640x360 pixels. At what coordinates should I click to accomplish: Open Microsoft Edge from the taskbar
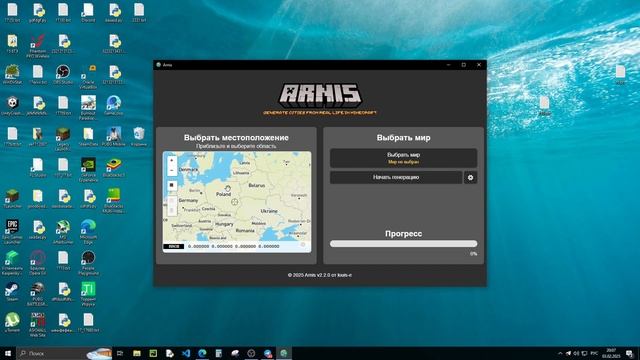click(x=202, y=353)
